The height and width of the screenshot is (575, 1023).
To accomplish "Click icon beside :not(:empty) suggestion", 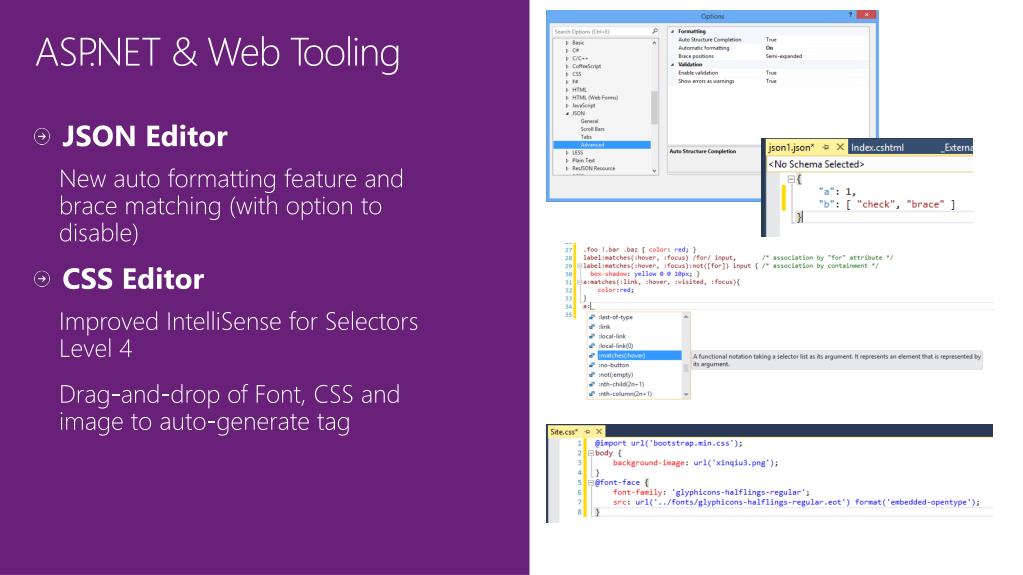I will click(592, 375).
